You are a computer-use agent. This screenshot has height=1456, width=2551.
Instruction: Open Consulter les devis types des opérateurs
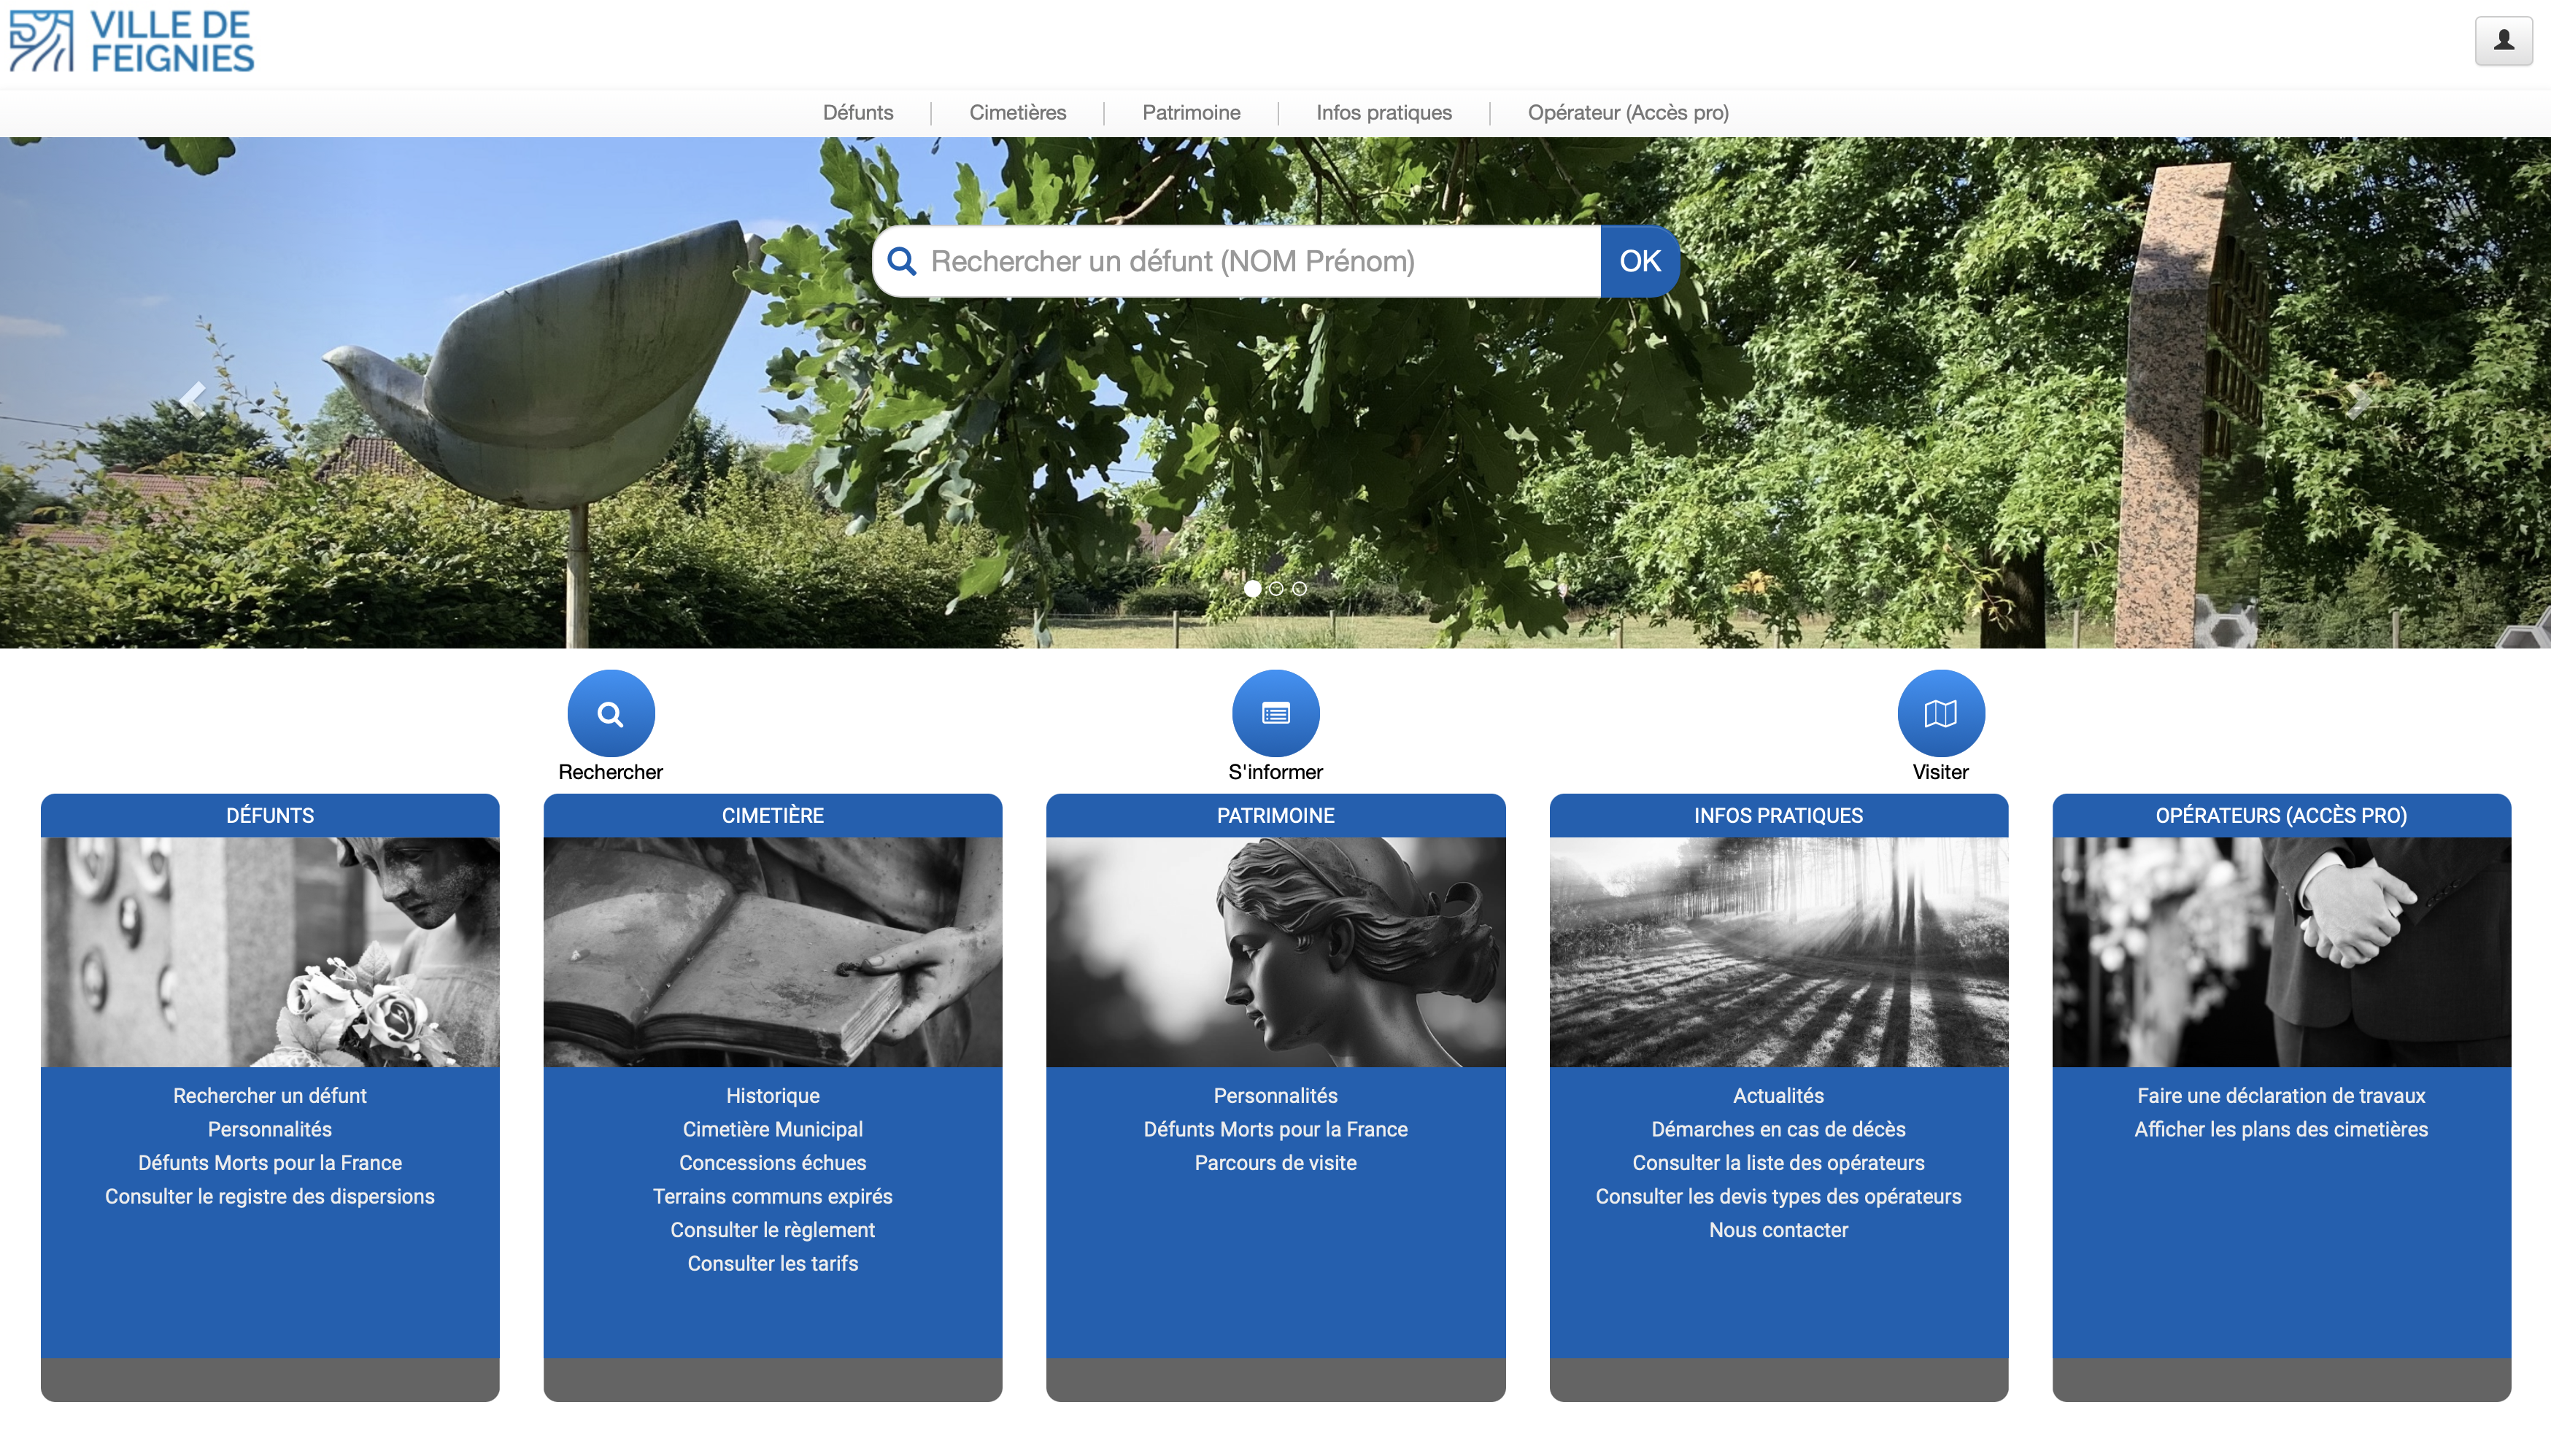point(1778,1197)
